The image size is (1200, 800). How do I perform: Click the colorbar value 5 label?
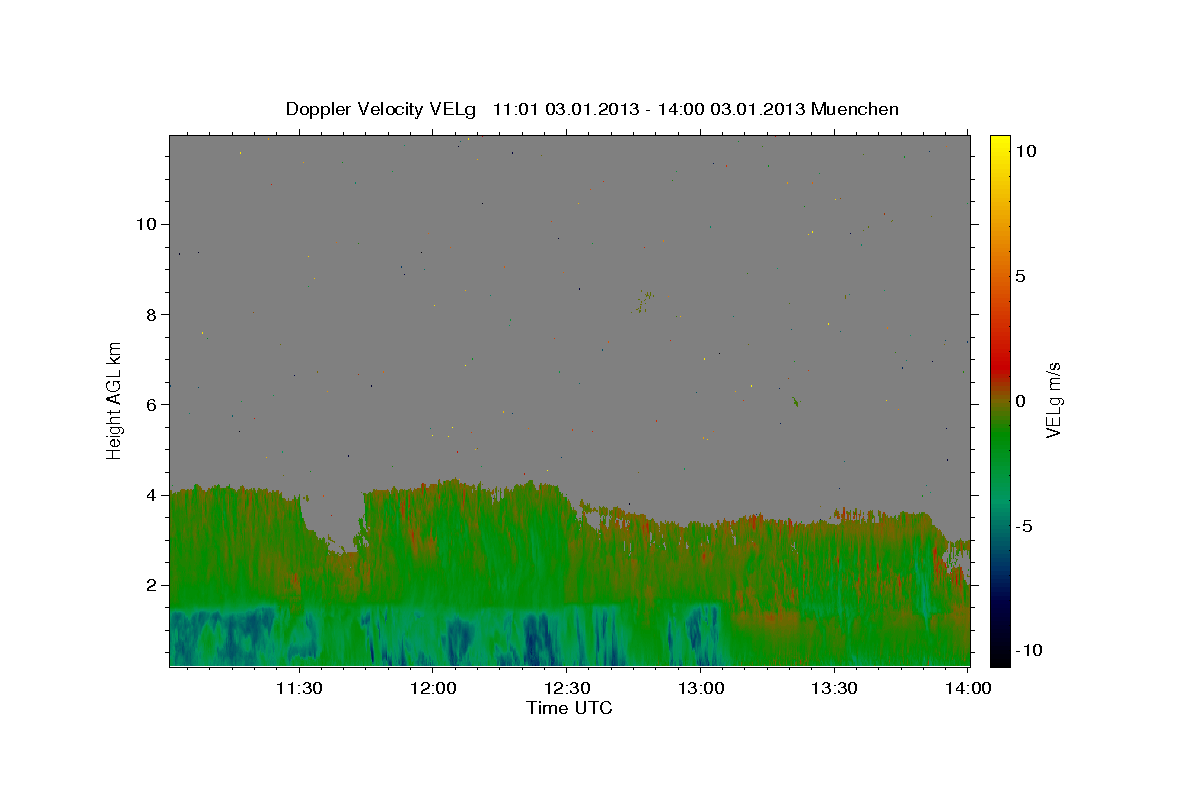tap(1020, 276)
